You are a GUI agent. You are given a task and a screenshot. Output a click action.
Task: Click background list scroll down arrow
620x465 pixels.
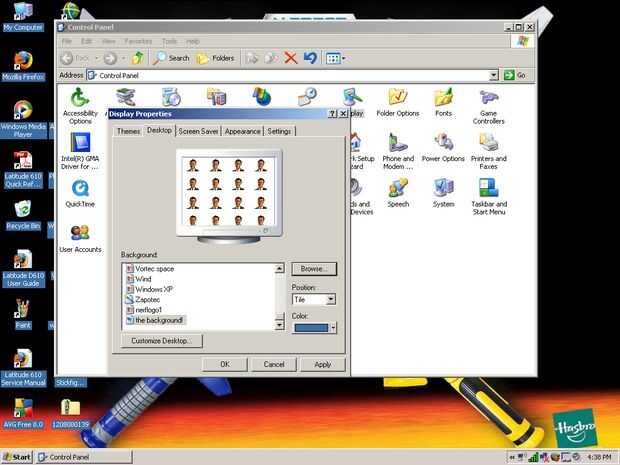(x=279, y=325)
